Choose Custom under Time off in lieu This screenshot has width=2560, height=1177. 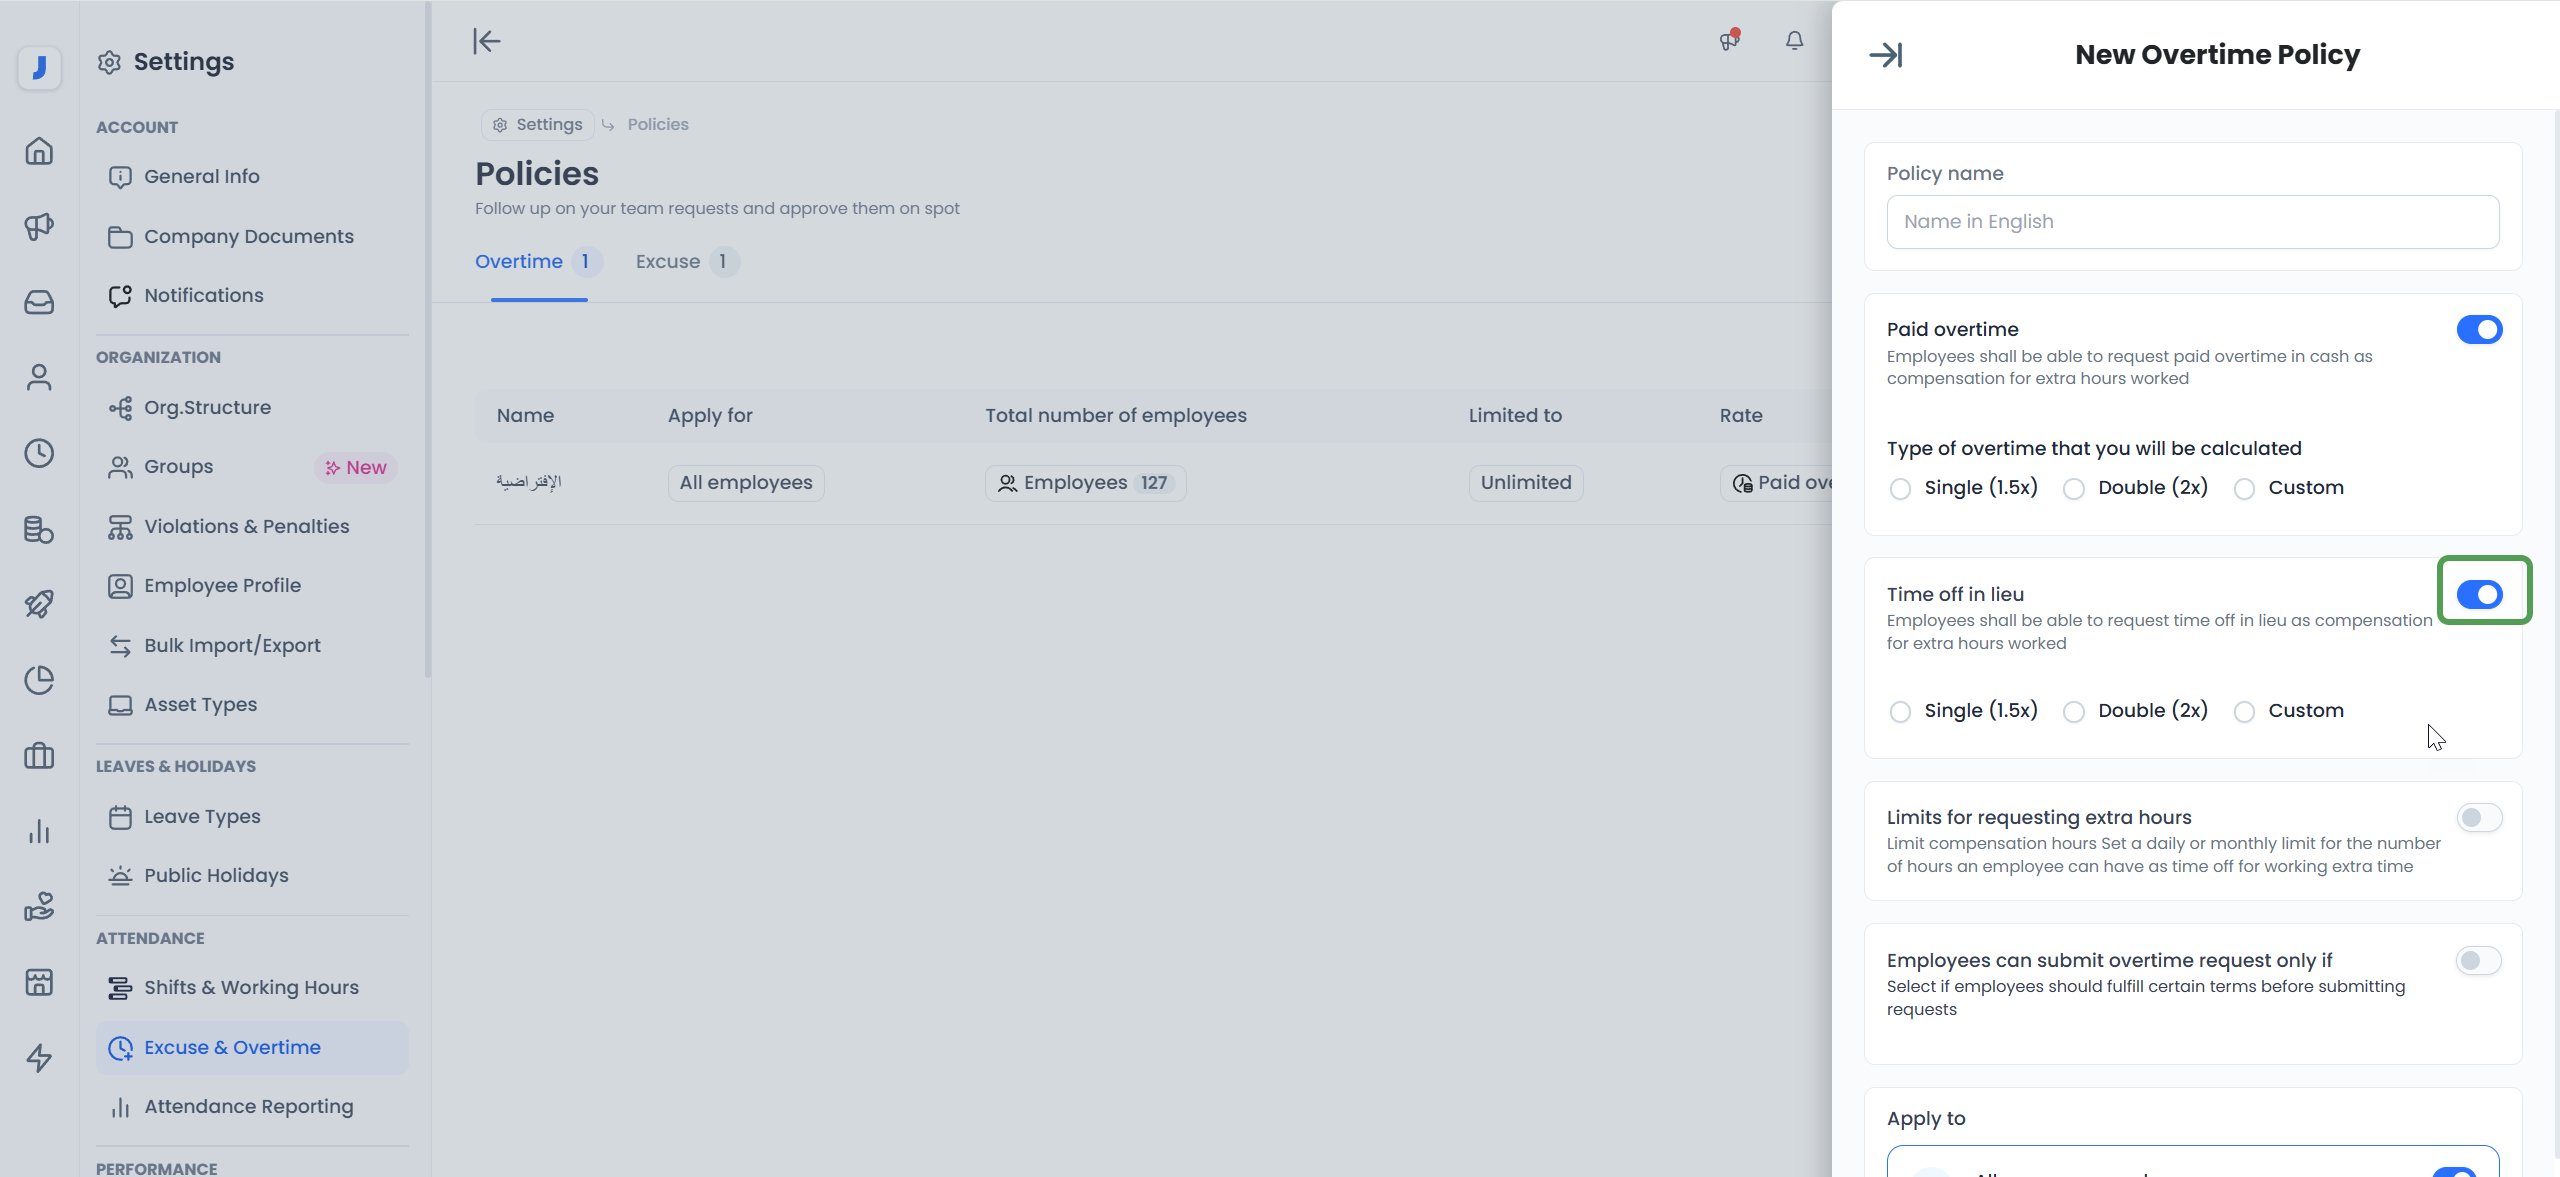click(2244, 712)
